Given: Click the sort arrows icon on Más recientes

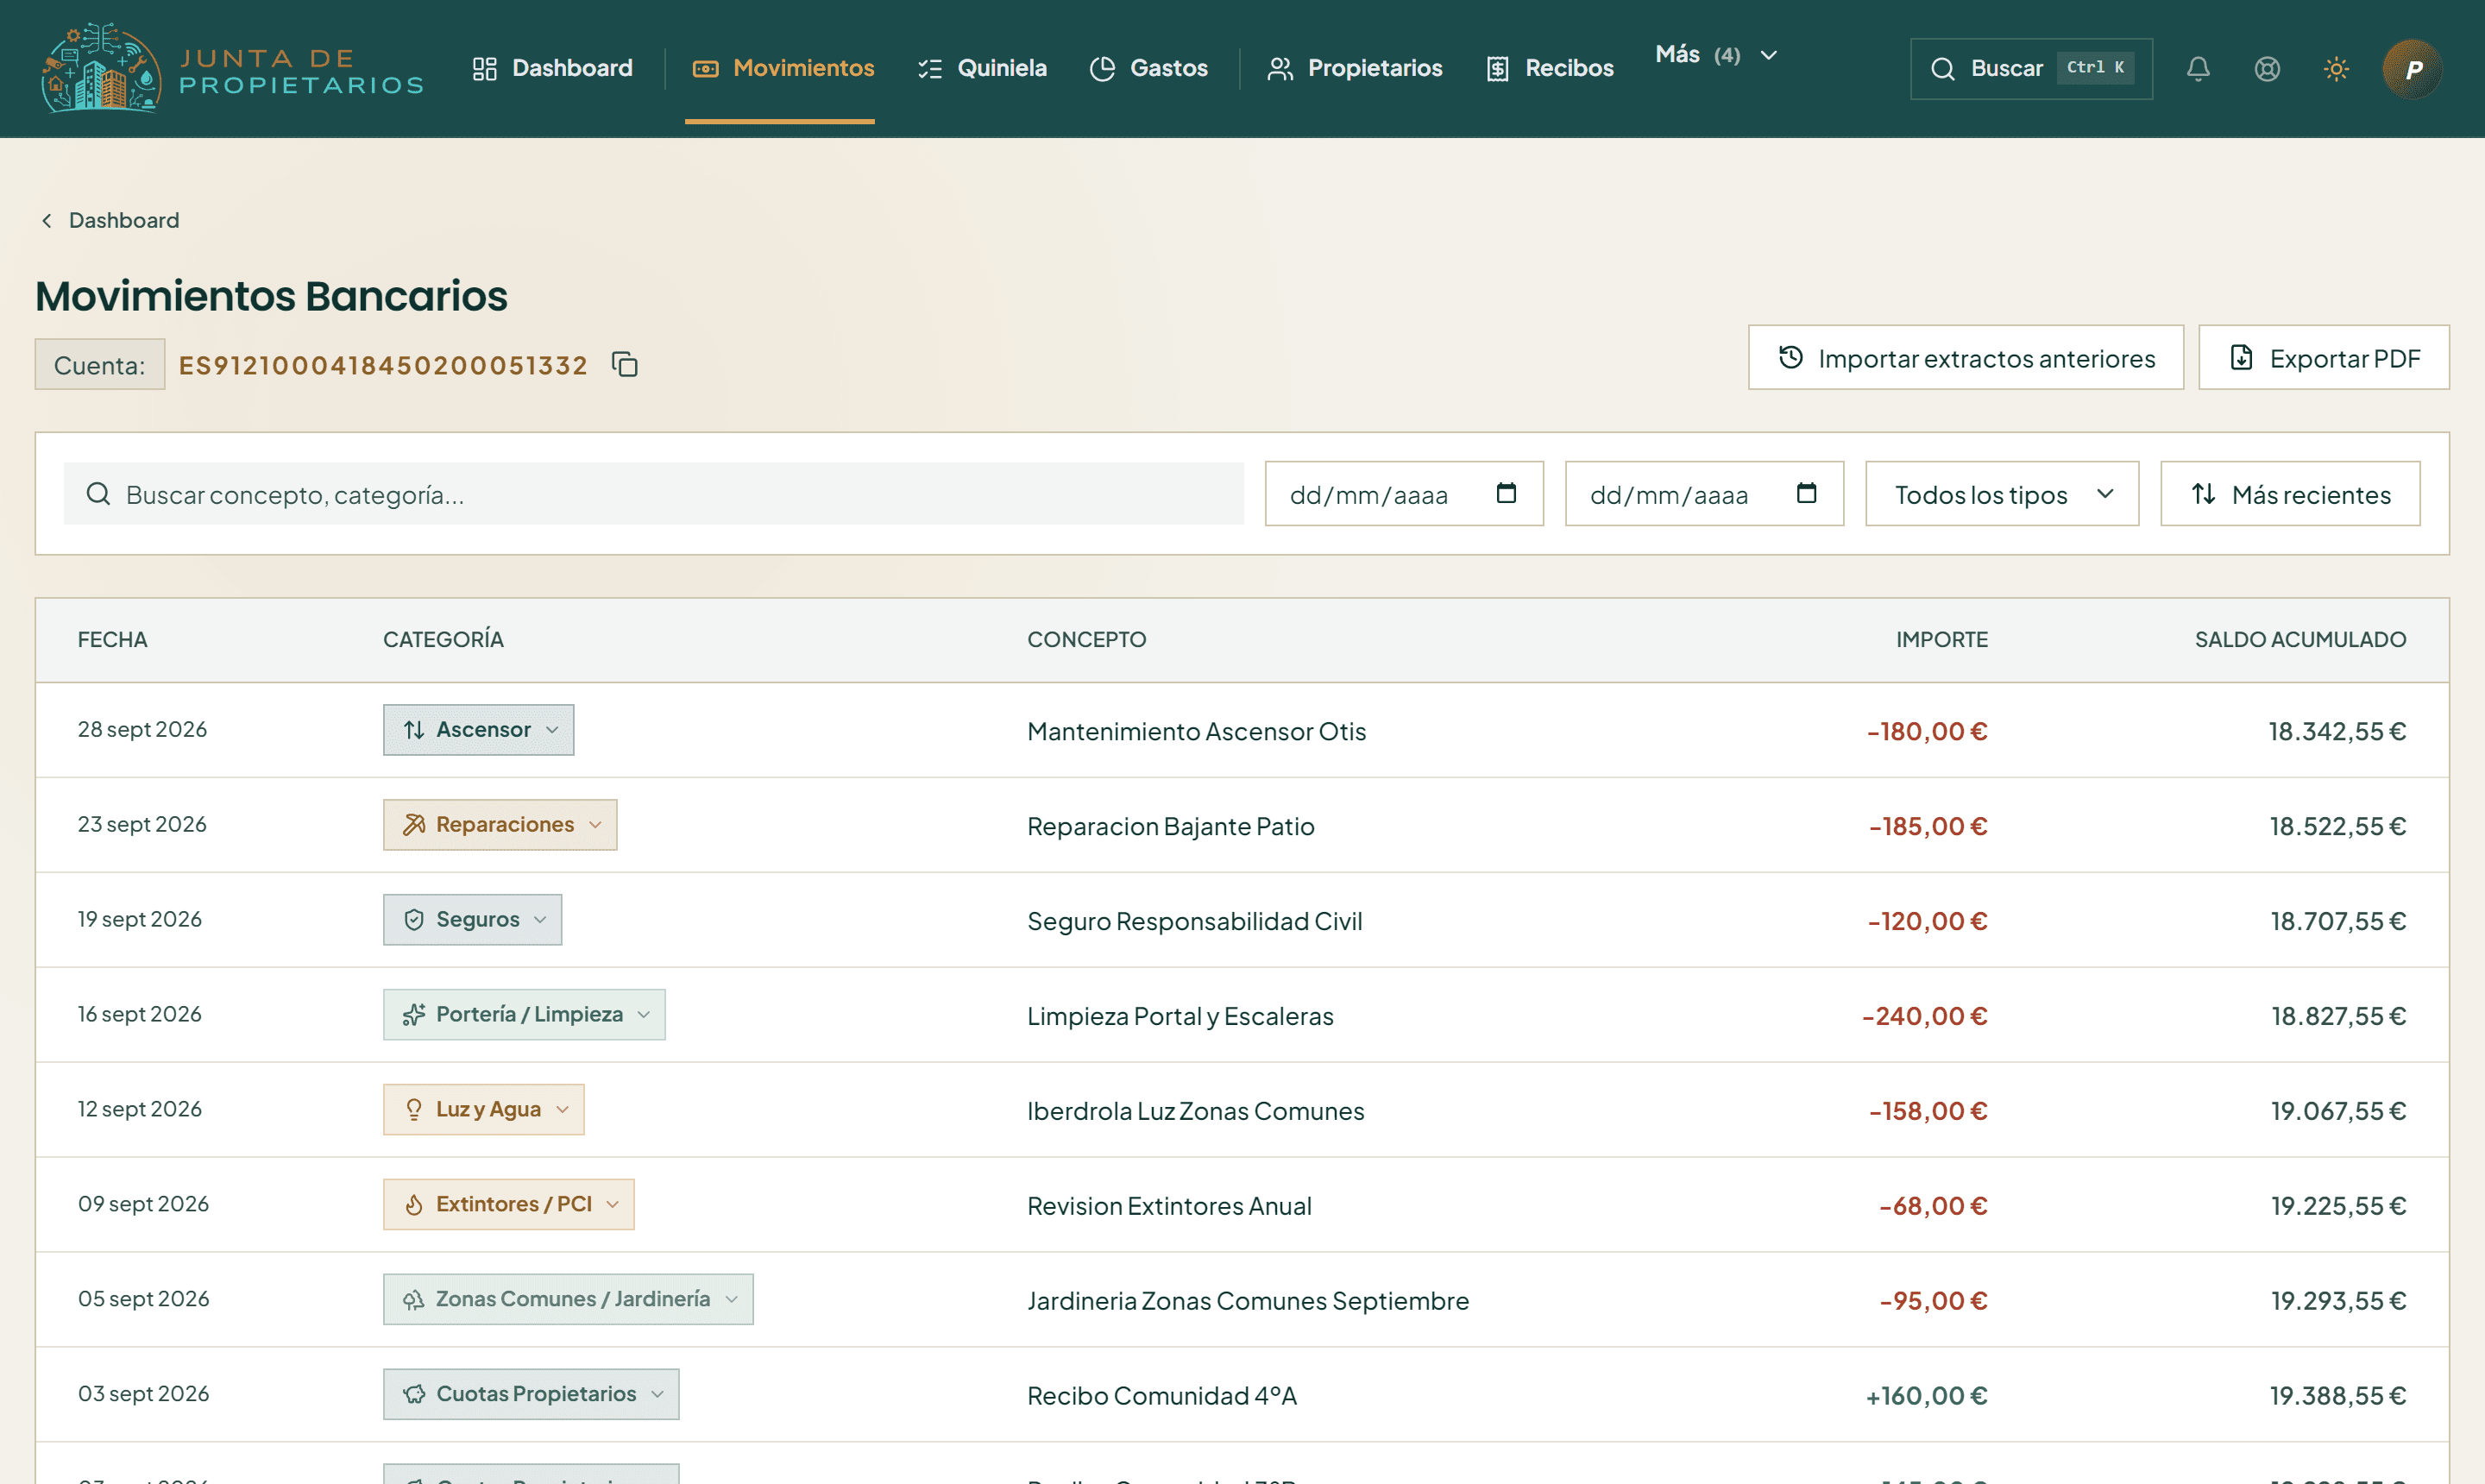Looking at the screenshot, I should click(x=2204, y=494).
